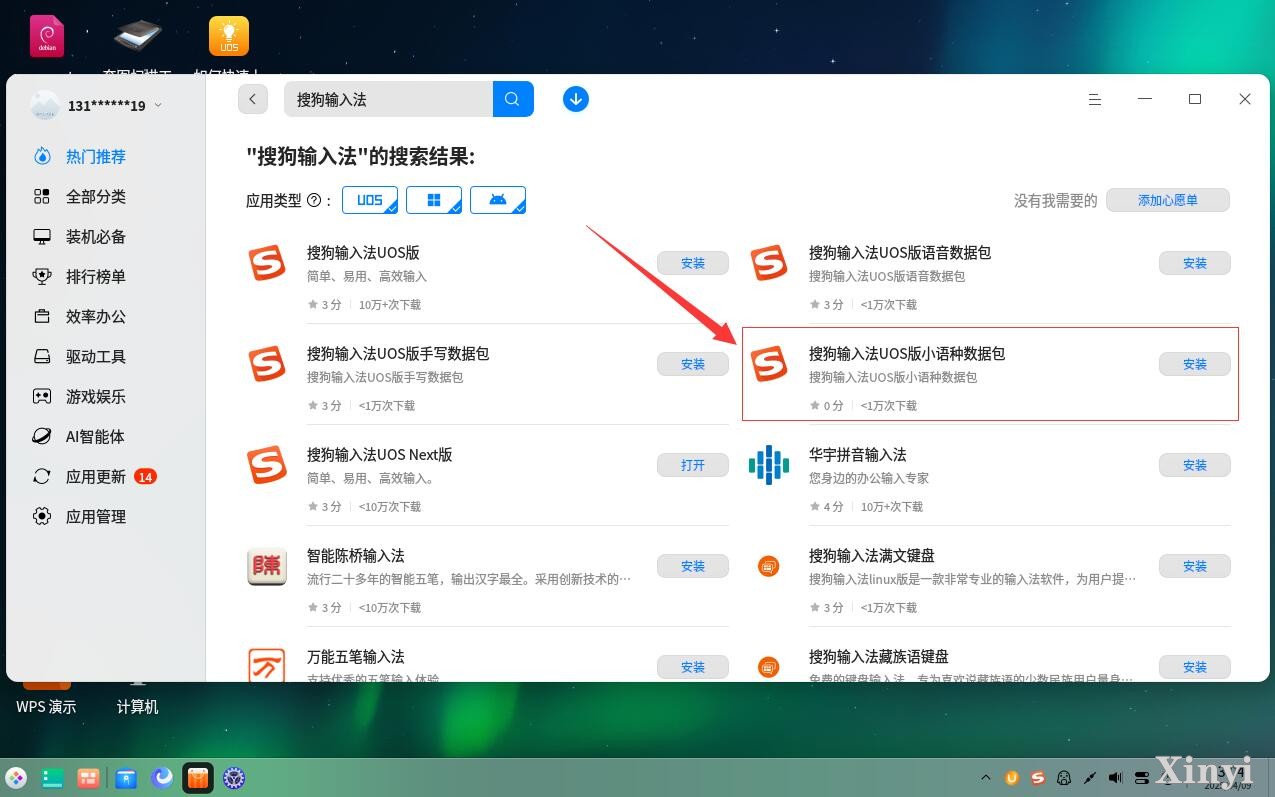Click the 搜狗输入法满文键盘 app icon
This screenshot has width=1275, height=797.
(769, 566)
